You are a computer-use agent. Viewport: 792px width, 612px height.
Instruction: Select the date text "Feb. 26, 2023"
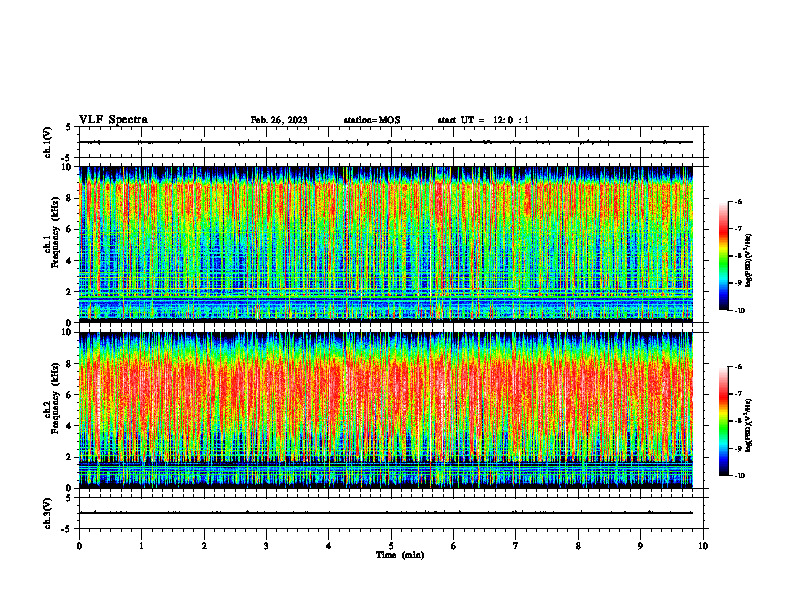(279, 120)
